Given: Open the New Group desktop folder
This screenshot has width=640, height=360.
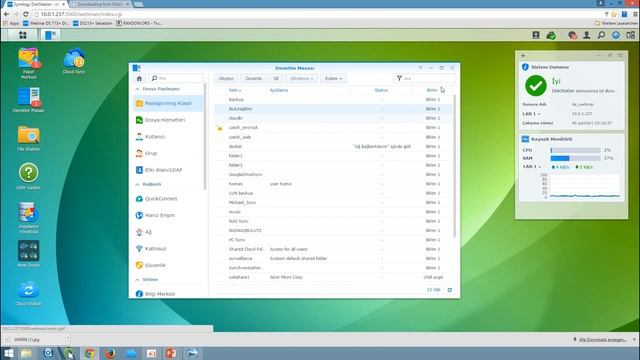Looking at the screenshot, I should [28, 253].
